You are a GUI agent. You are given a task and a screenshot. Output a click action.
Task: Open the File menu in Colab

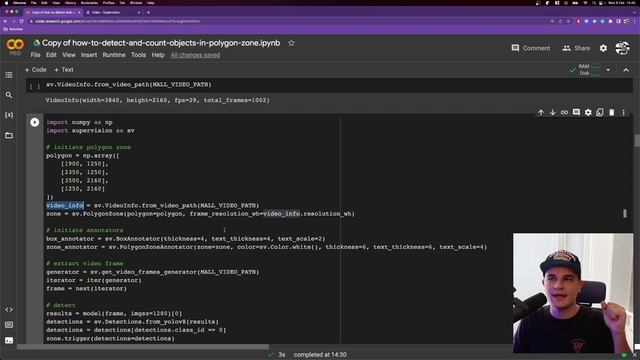tap(36, 55)
